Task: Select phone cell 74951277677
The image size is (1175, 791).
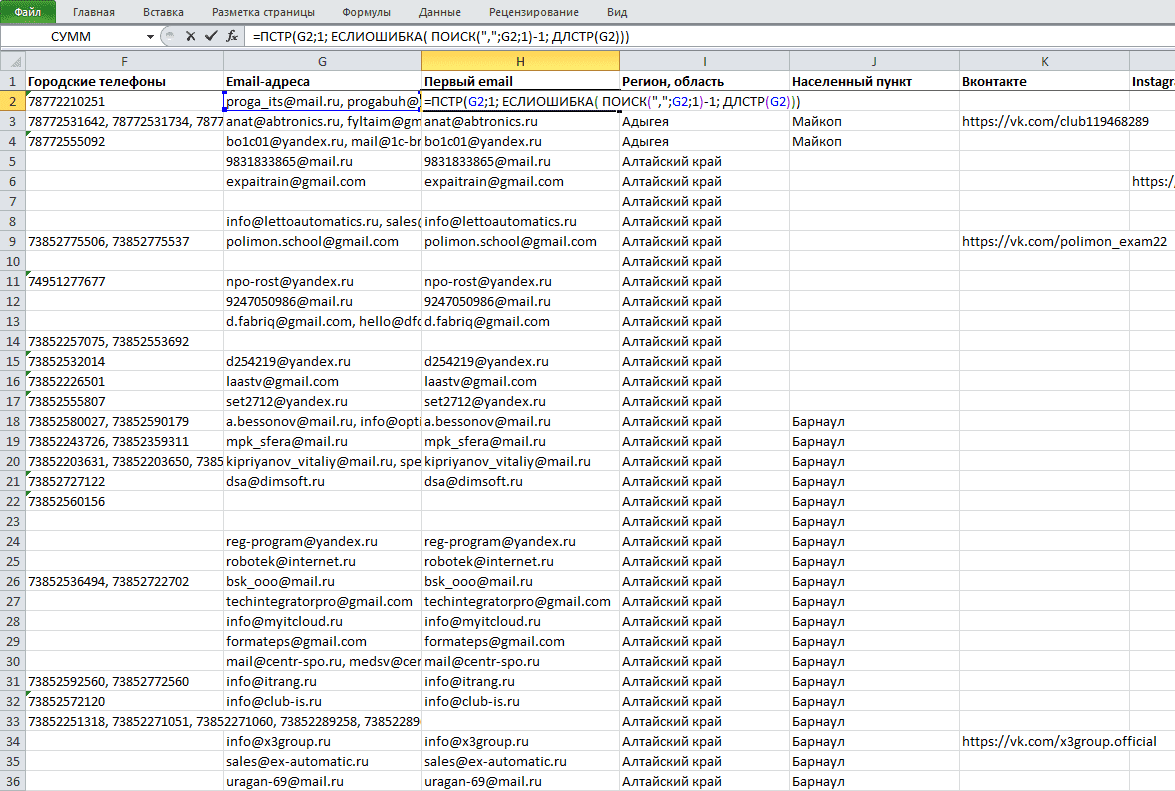Action: tap(124, 281)
